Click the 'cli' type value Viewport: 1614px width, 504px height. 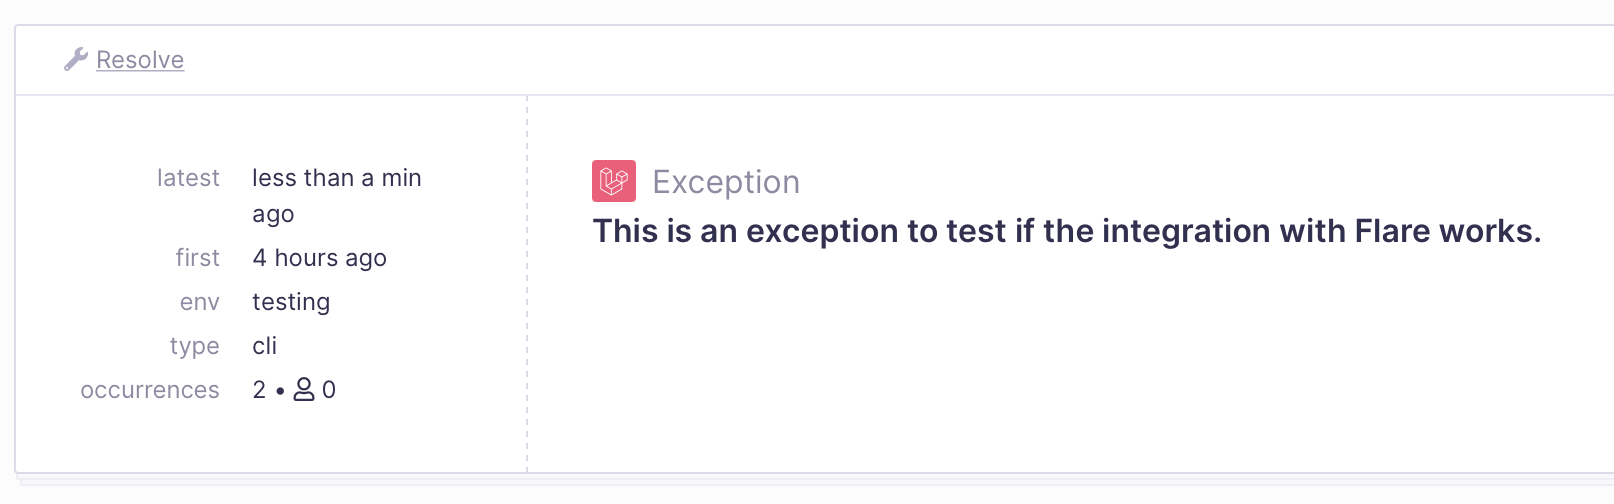pos(265,346)
